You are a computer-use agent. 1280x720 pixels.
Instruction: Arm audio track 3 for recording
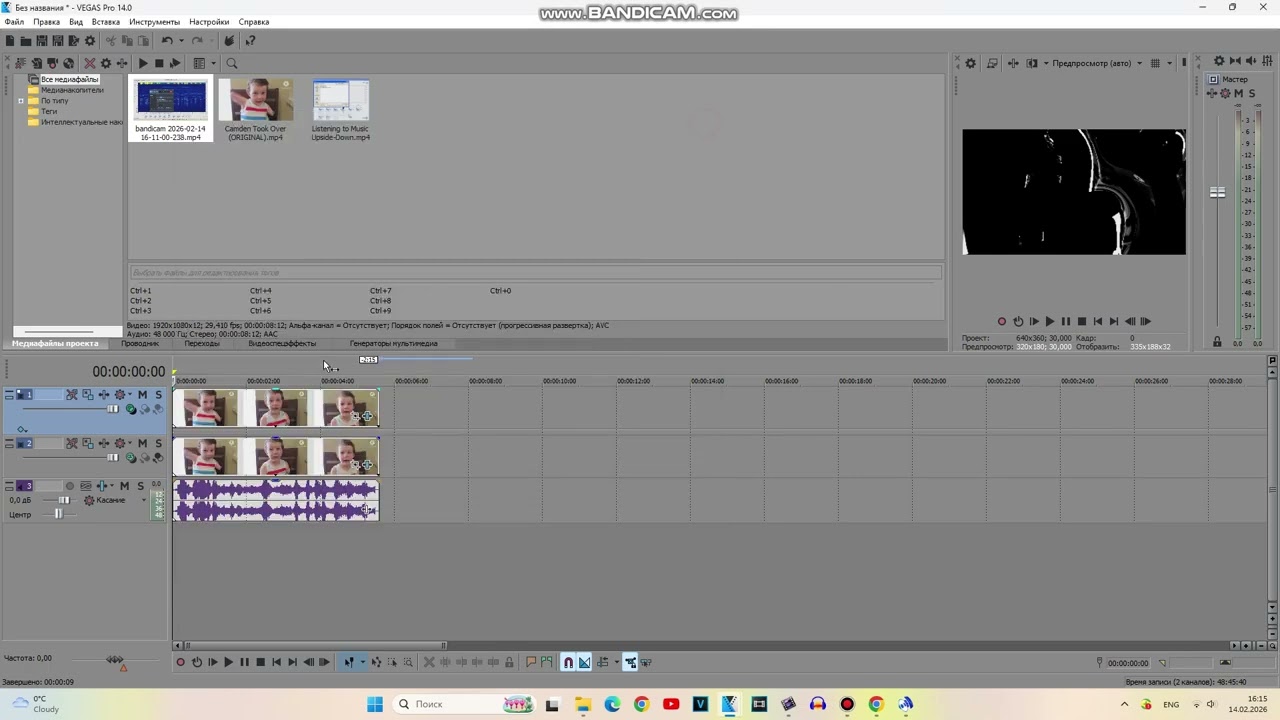(x=70, y=486)
